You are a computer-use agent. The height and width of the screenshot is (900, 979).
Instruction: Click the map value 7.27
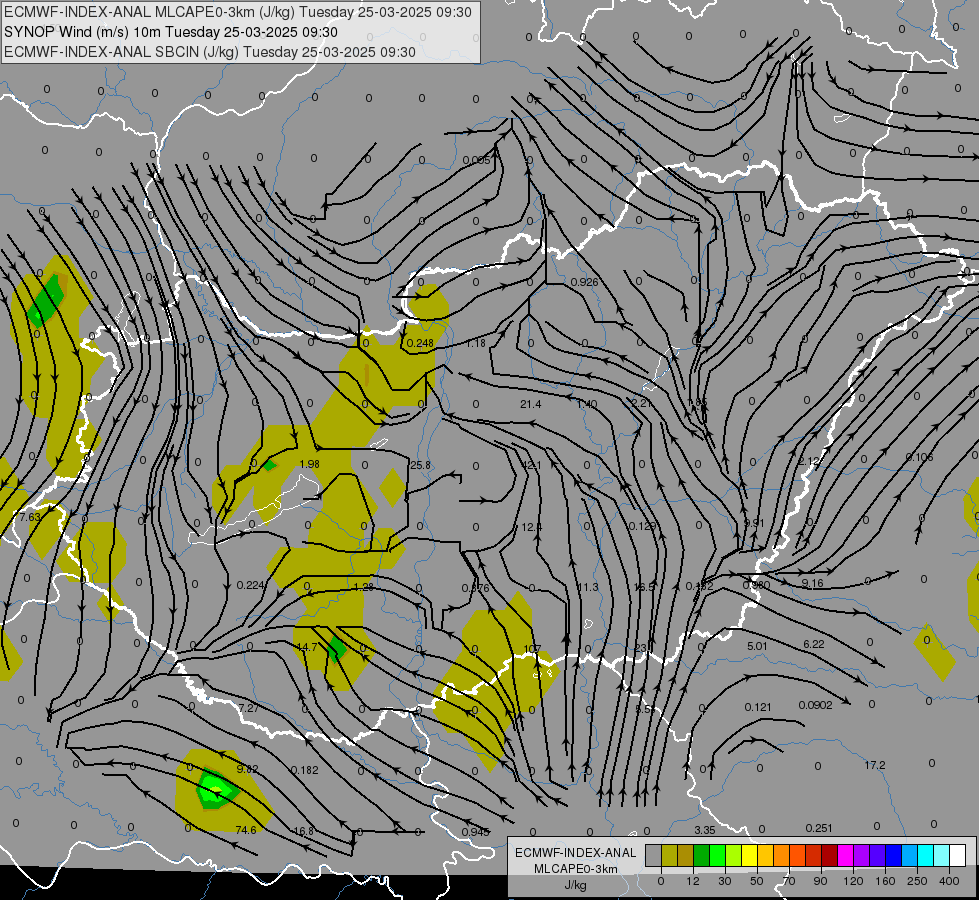tap(248, 708)
